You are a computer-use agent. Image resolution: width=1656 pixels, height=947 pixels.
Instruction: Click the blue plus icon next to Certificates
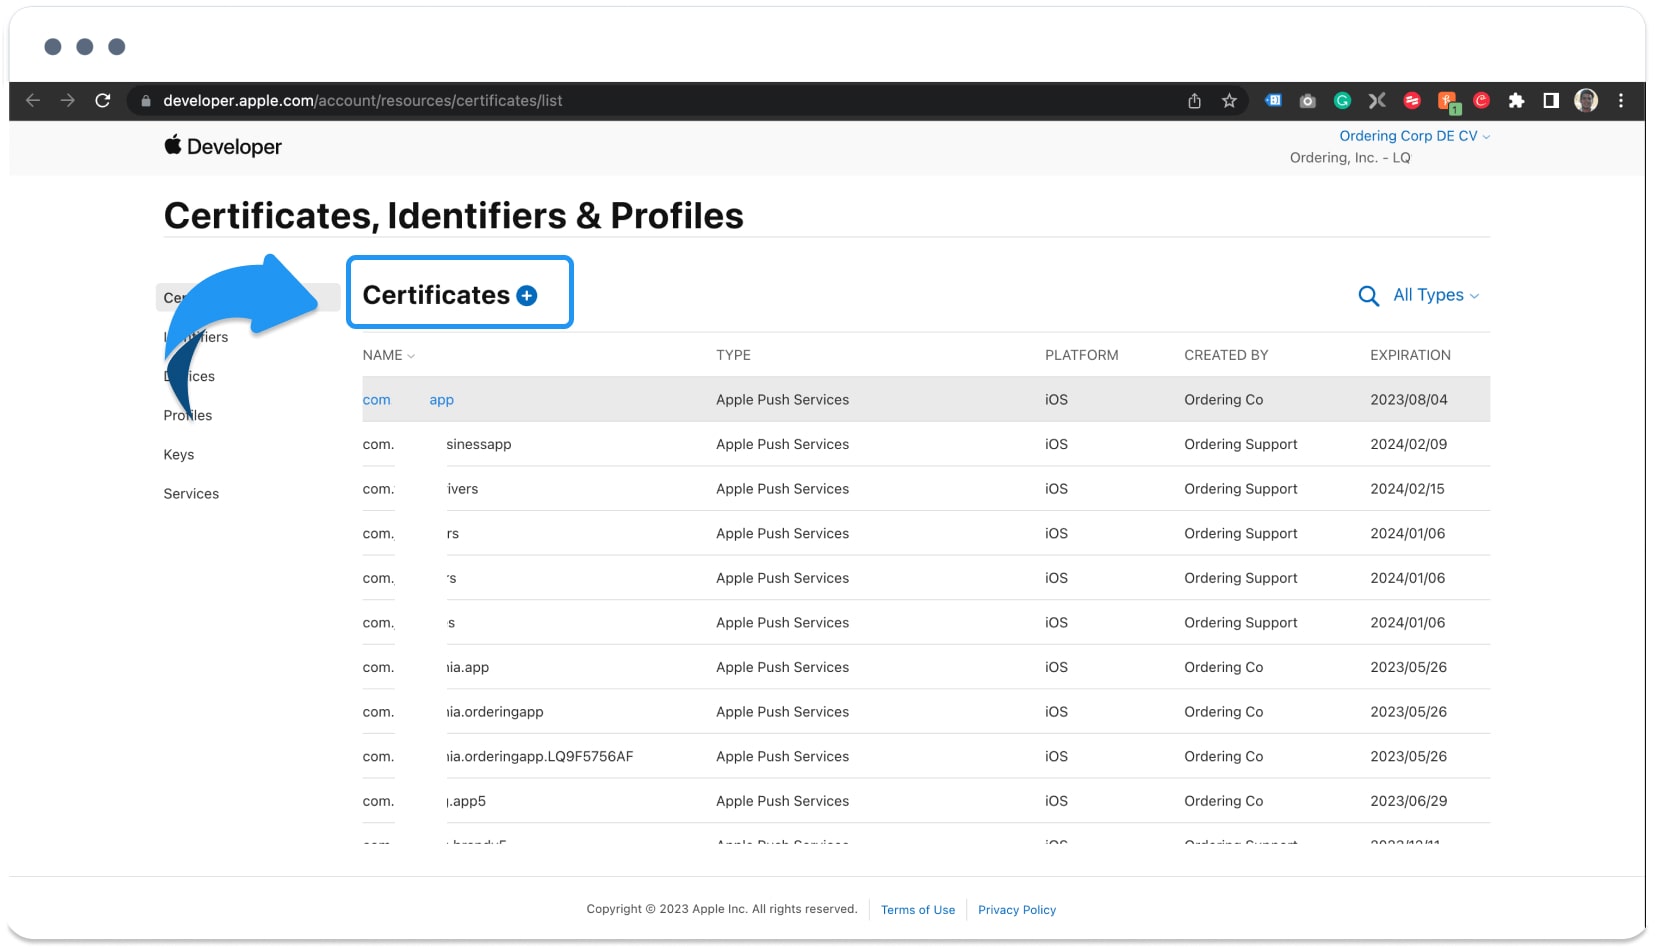coord(527,295)
